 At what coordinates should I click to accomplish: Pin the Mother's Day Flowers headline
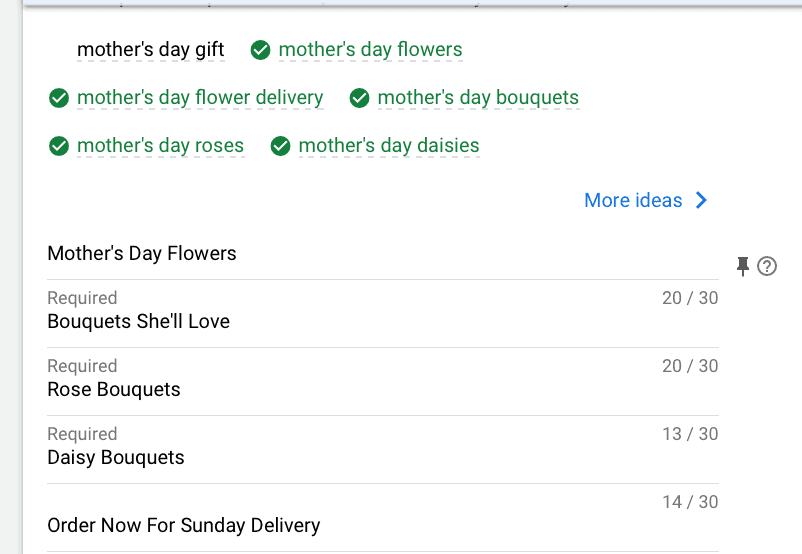(742, 266)
